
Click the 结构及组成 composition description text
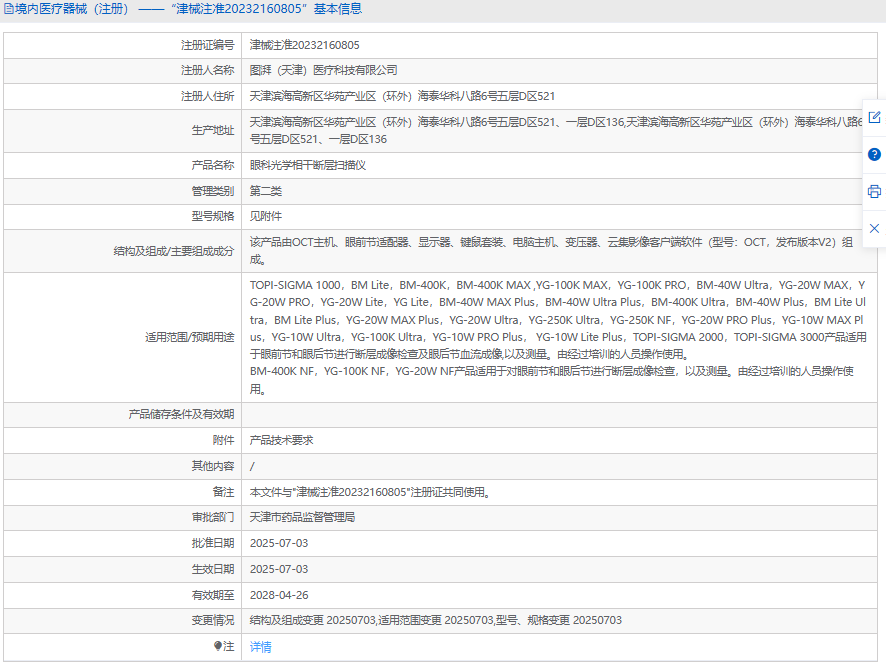pos(551,251)
